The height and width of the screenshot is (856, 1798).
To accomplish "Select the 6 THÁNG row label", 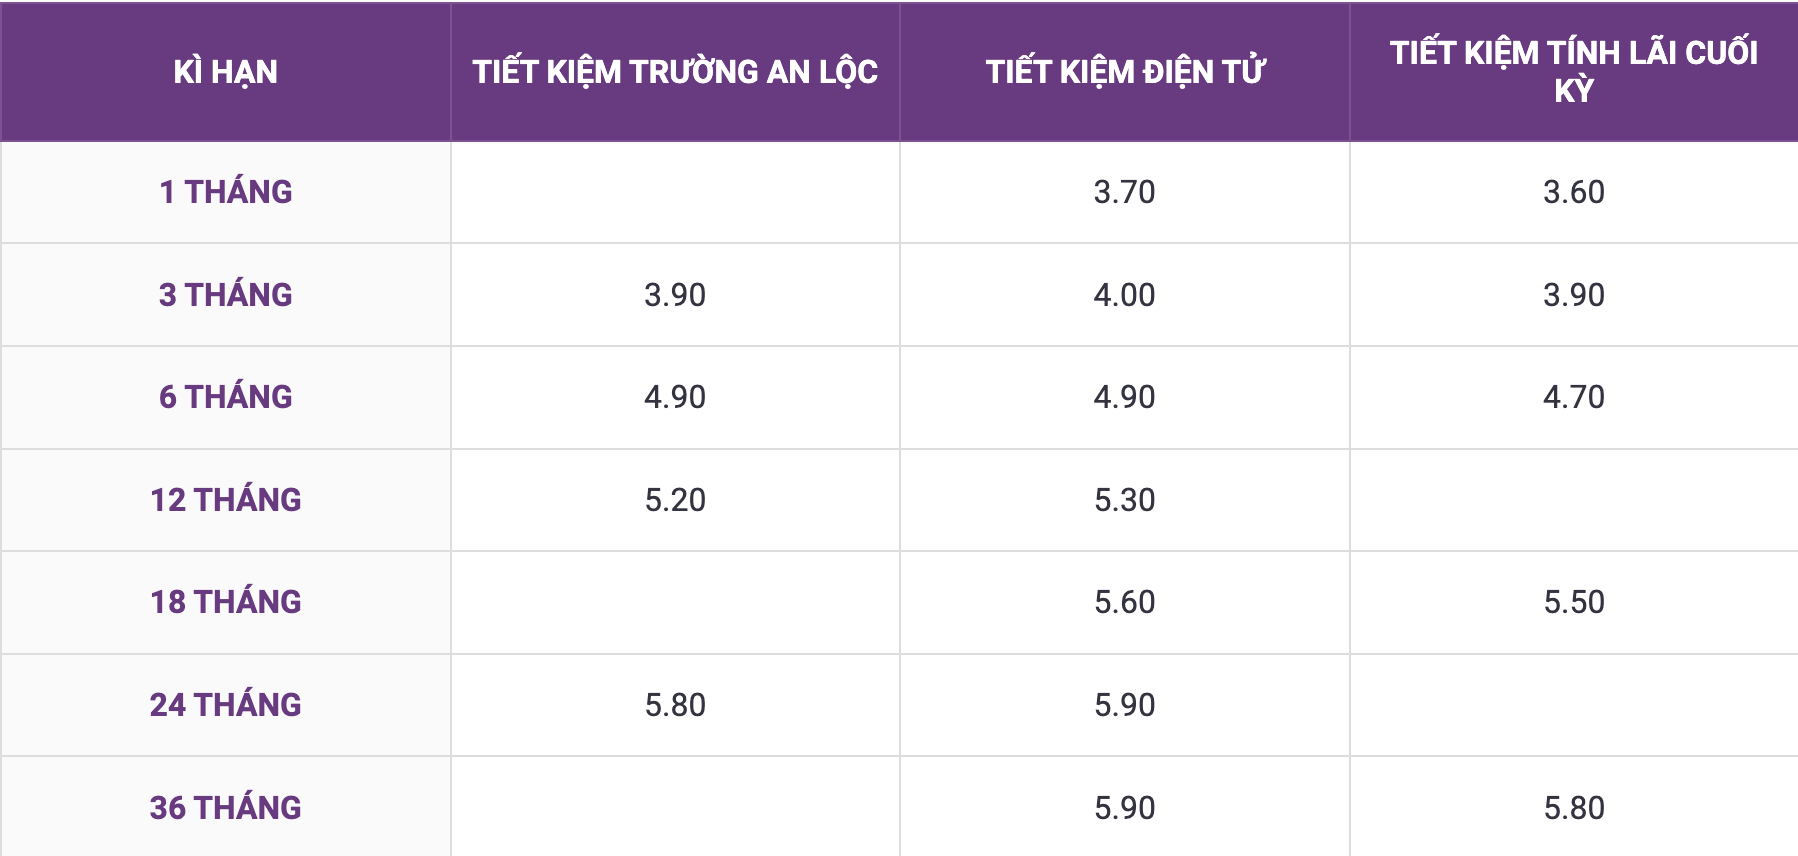I will 225,397.
